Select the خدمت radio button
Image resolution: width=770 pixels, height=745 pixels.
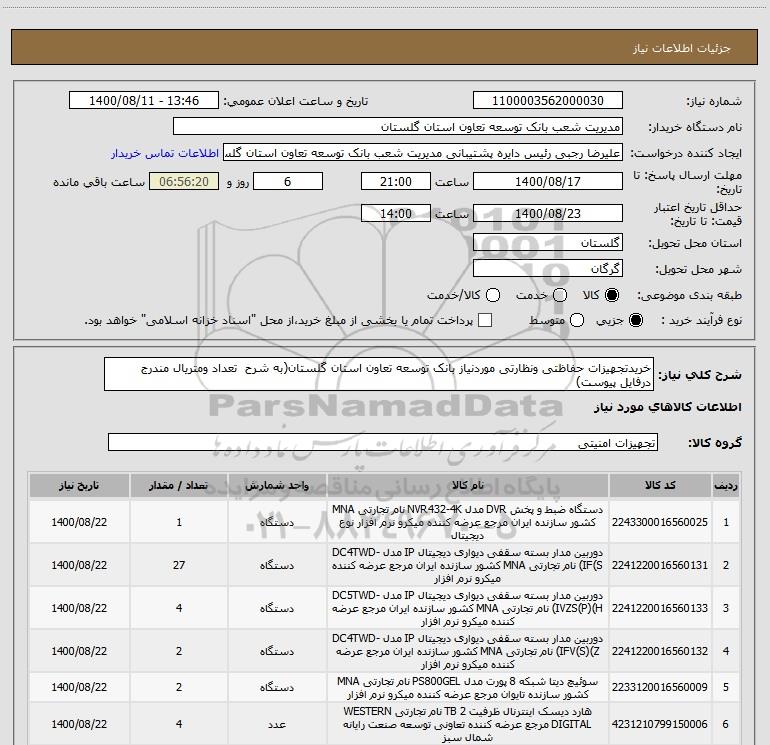560,295
